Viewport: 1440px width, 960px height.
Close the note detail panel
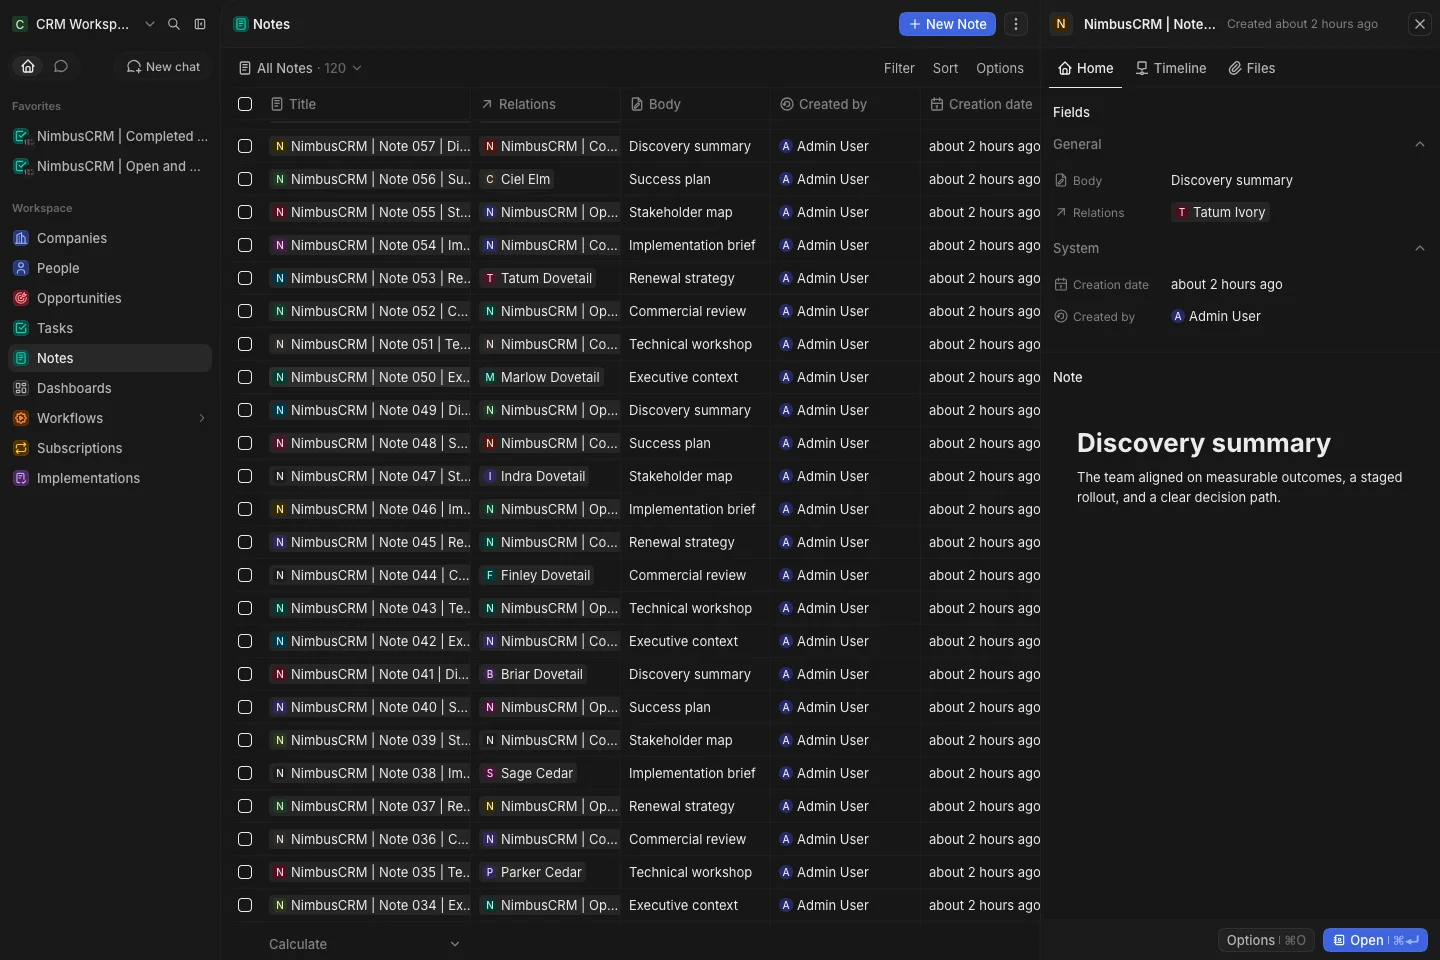click(x=1420, y=24)
